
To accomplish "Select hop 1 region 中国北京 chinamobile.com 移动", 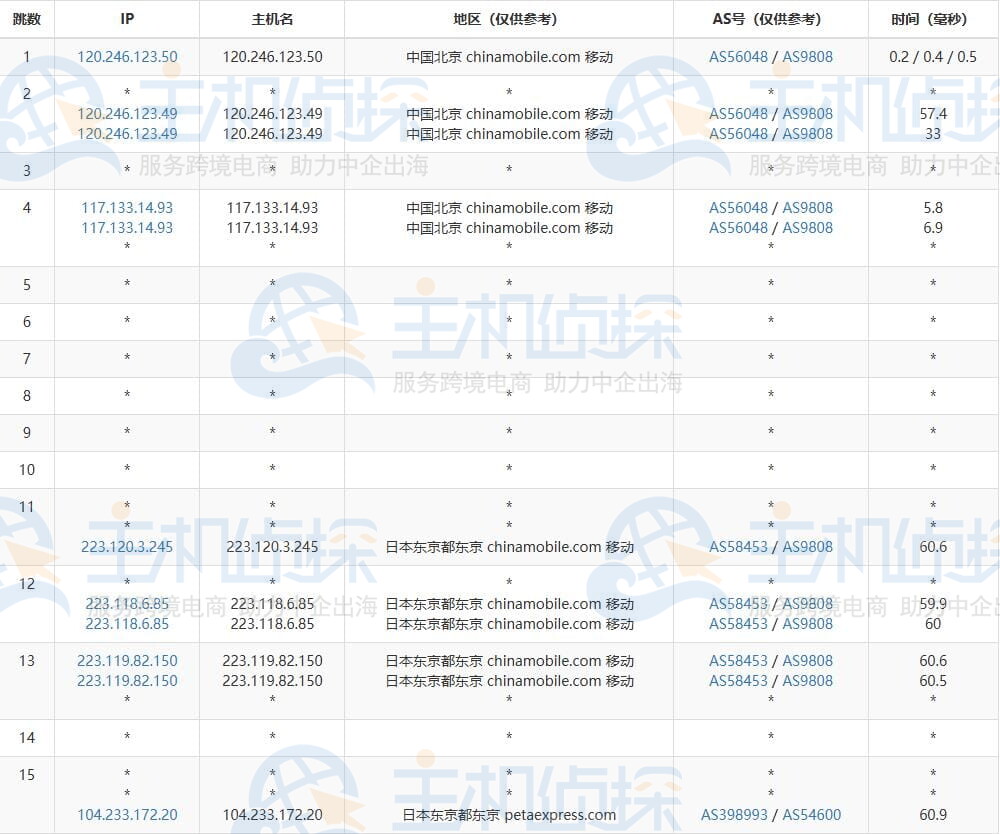I will pyautogui.click(x=509, y=57).
